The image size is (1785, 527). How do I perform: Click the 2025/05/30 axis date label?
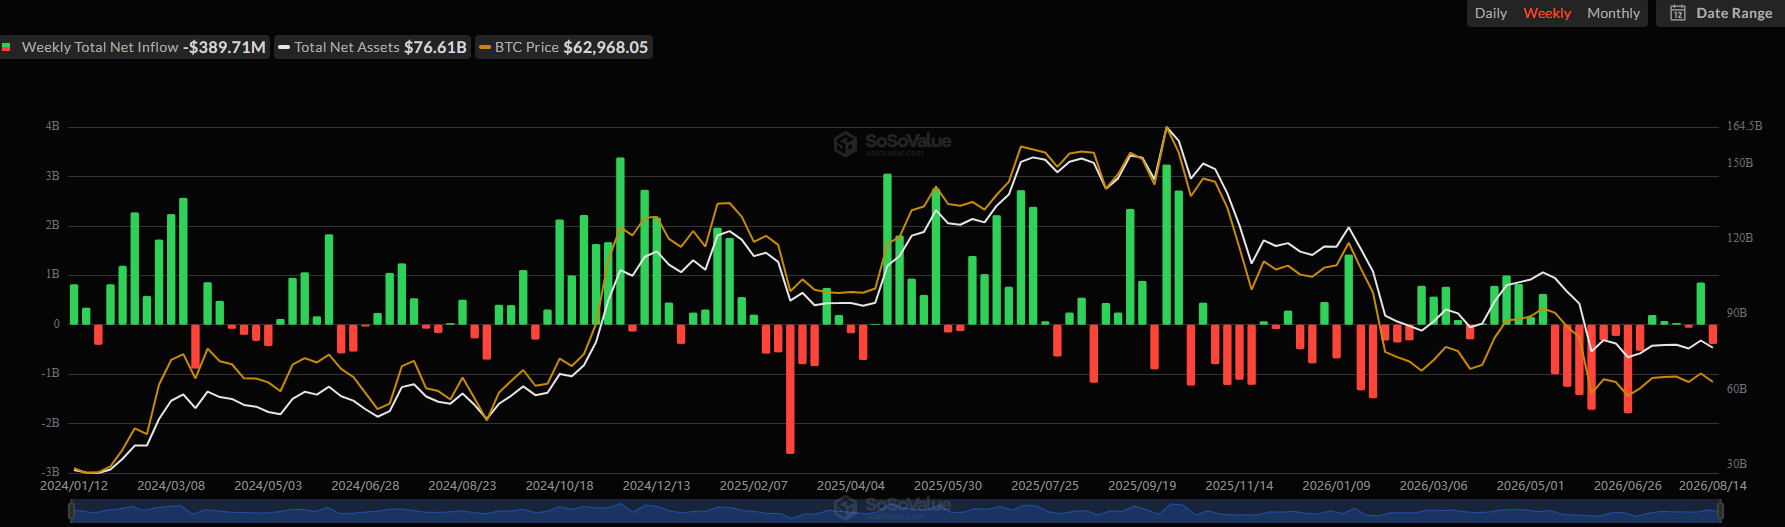pyautogui.click(x=947, y=486)
